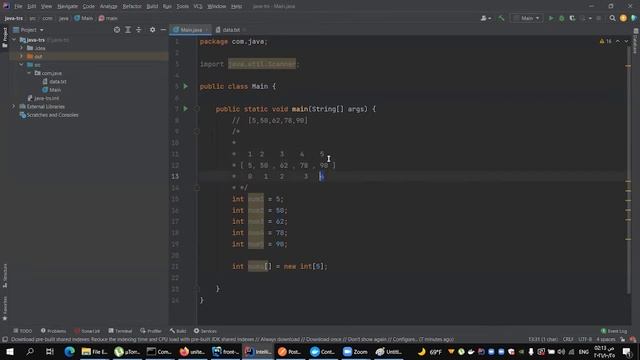640x360 pixels.
Task: Select Scratches and Consoles item
Action: click(49, 115)
